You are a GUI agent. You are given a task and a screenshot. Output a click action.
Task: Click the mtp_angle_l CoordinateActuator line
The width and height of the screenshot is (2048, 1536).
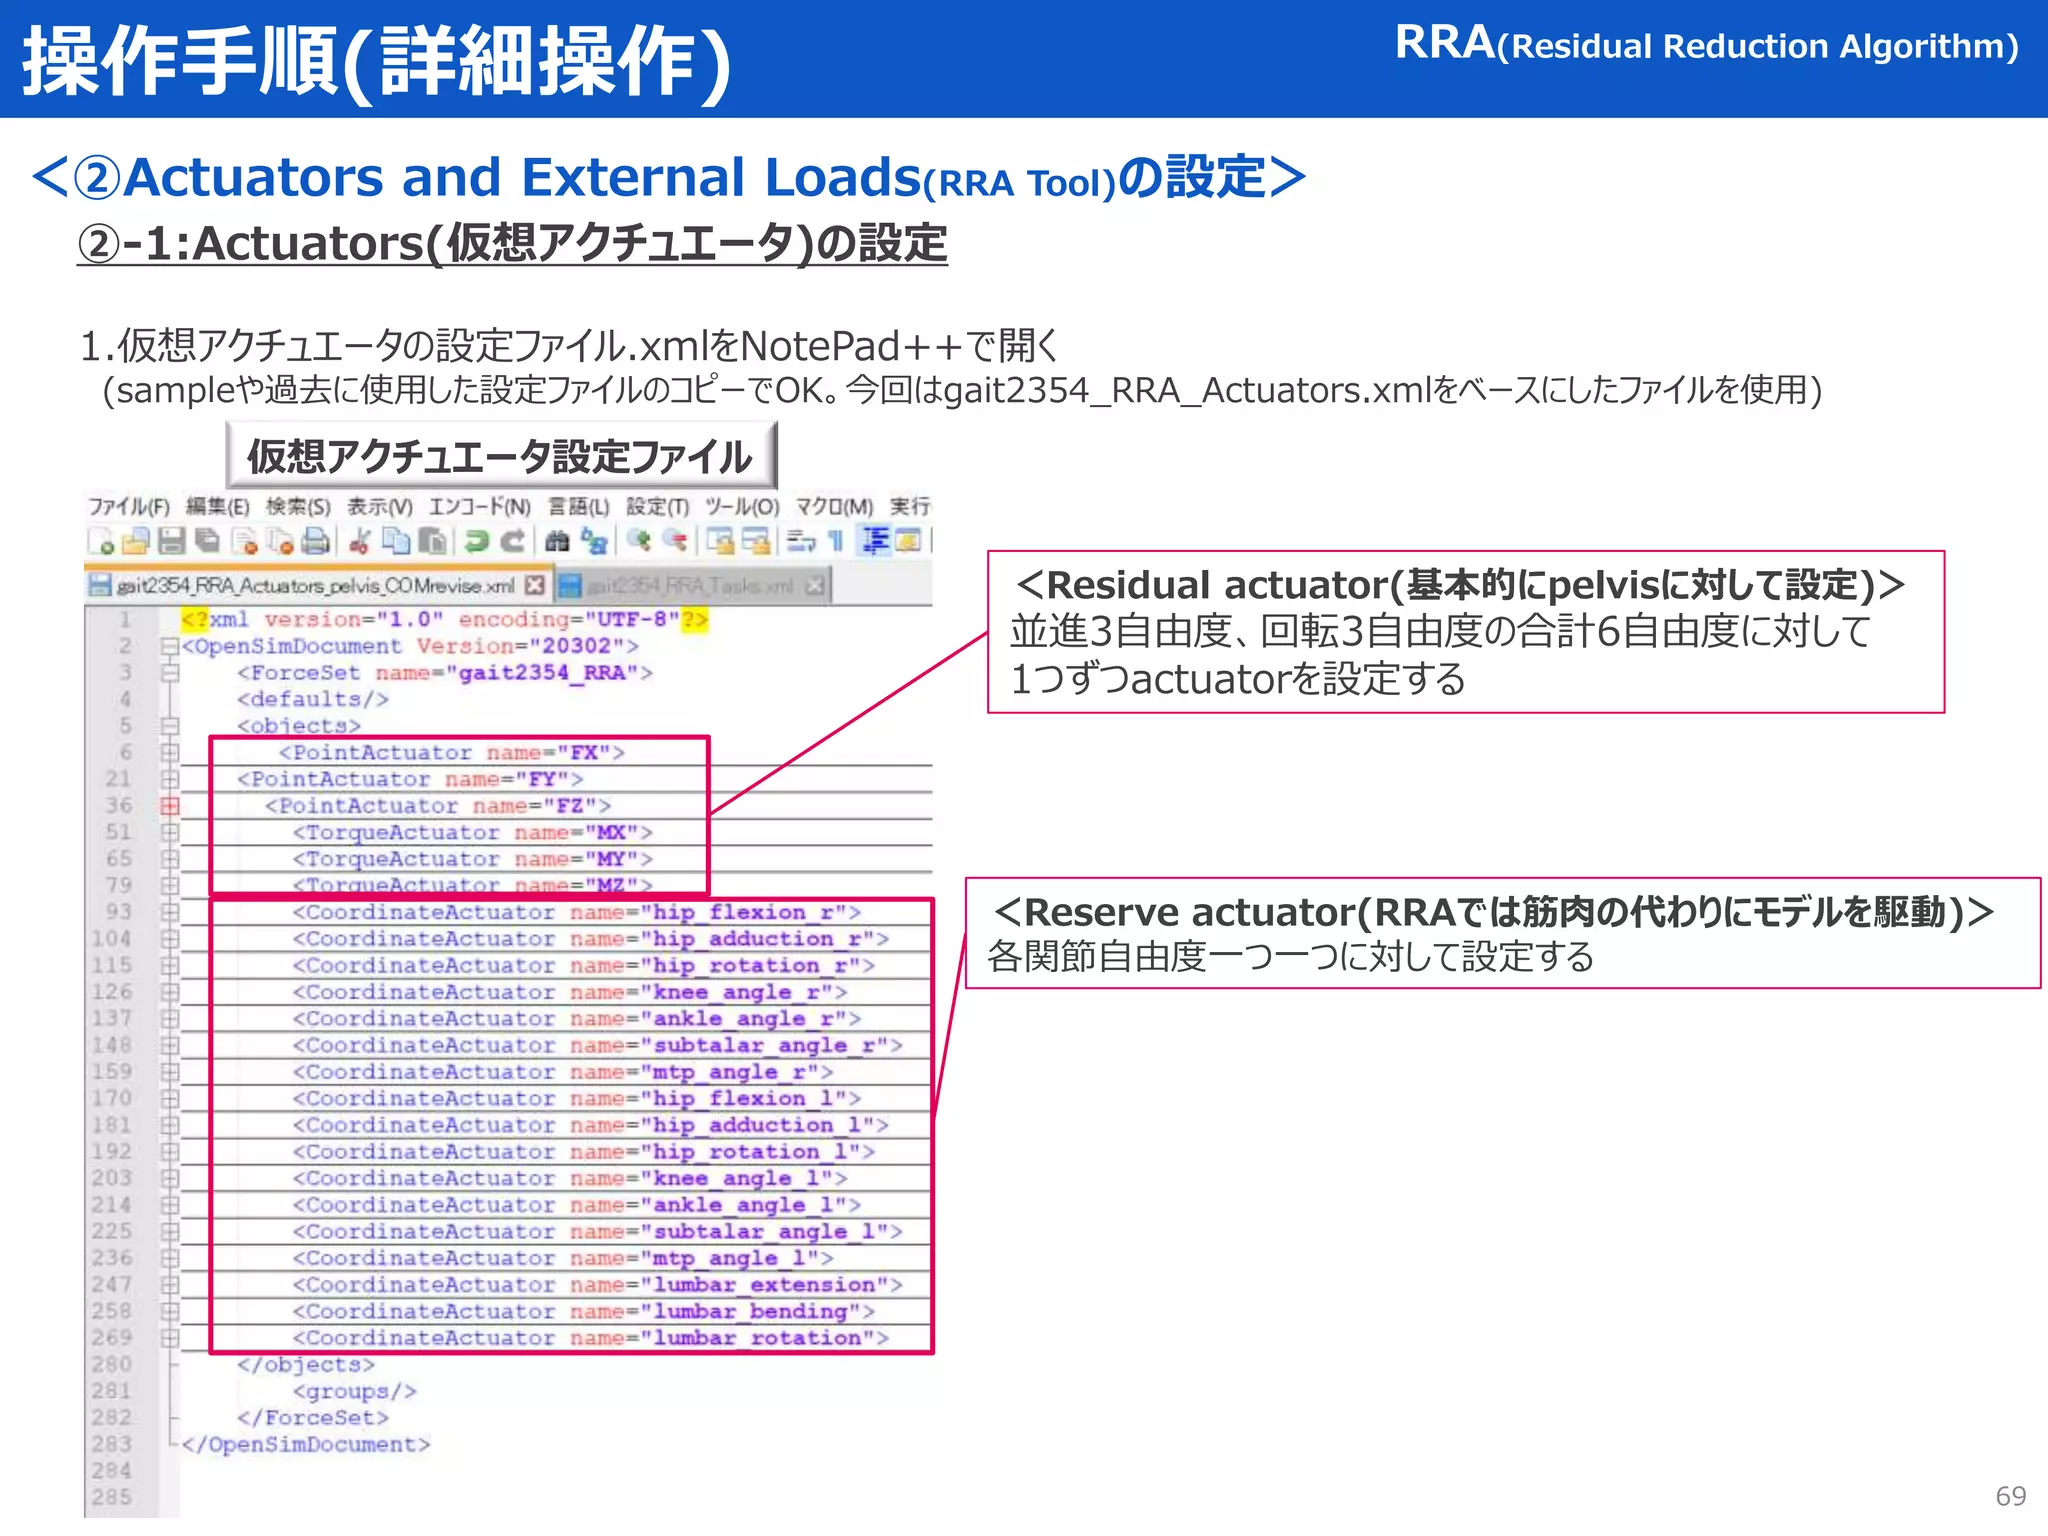[563, 1258]
